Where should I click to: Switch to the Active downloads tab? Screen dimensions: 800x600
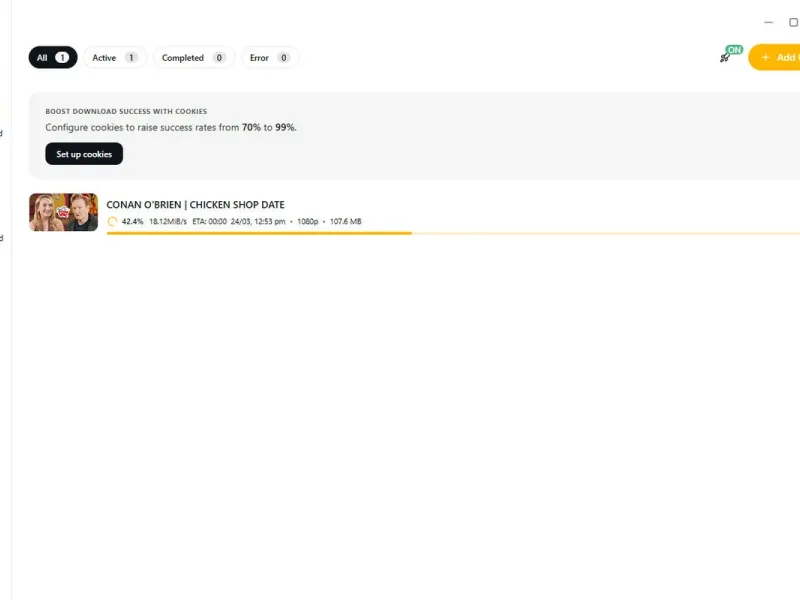115,58
